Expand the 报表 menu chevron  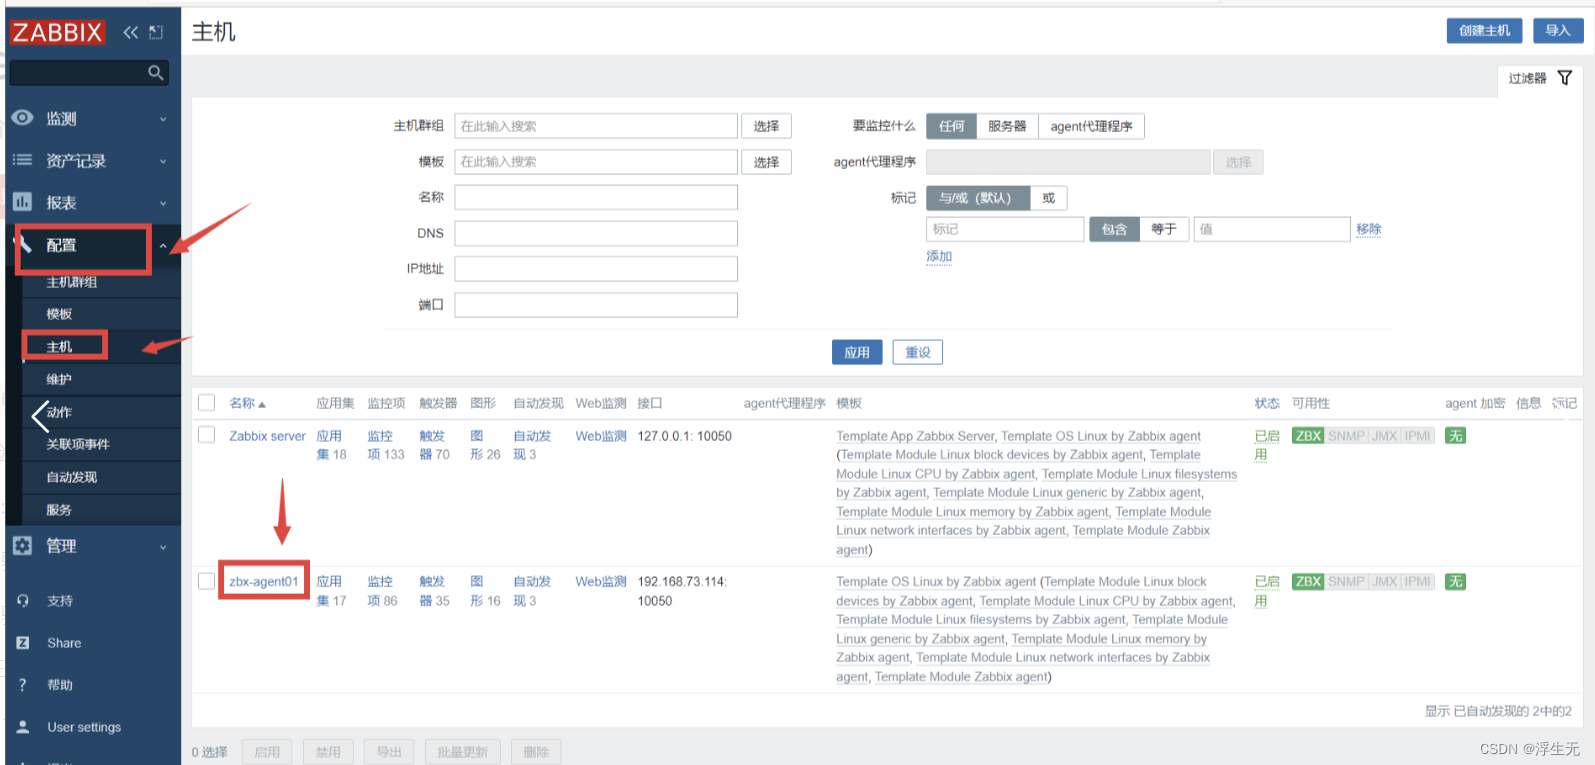[x=163, y=203]
